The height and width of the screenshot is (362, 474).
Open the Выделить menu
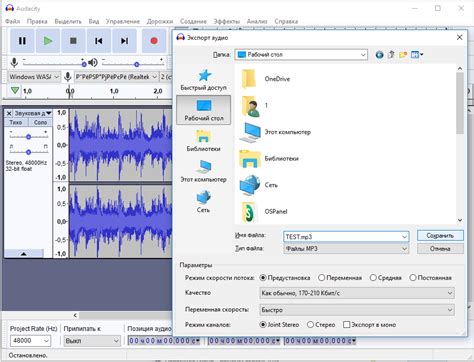[x=68, y=21]
